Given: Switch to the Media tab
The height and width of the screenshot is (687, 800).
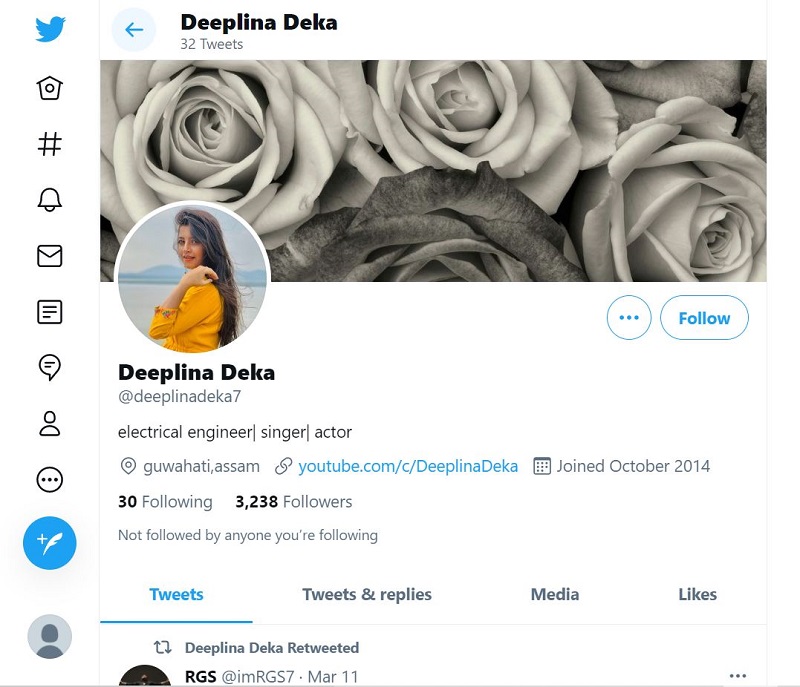Looking at the screenshot, I should coord(555,594).
